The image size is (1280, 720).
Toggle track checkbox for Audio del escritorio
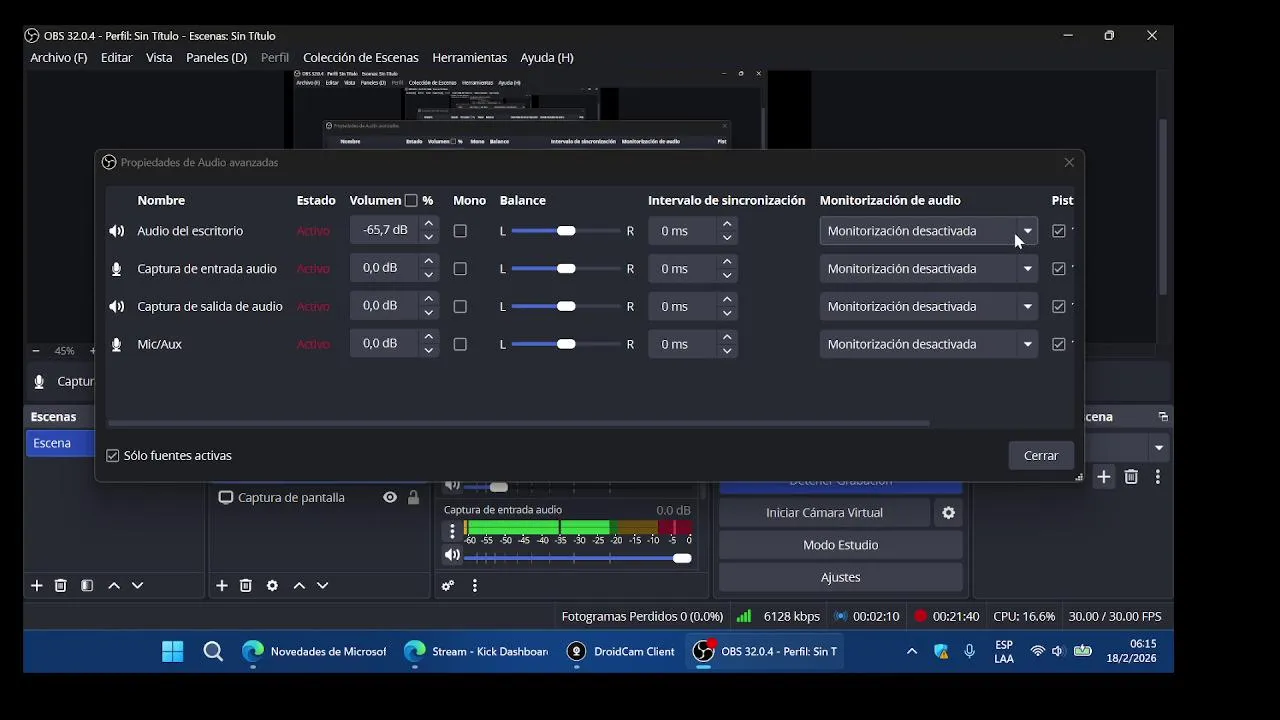point(1059,231)
